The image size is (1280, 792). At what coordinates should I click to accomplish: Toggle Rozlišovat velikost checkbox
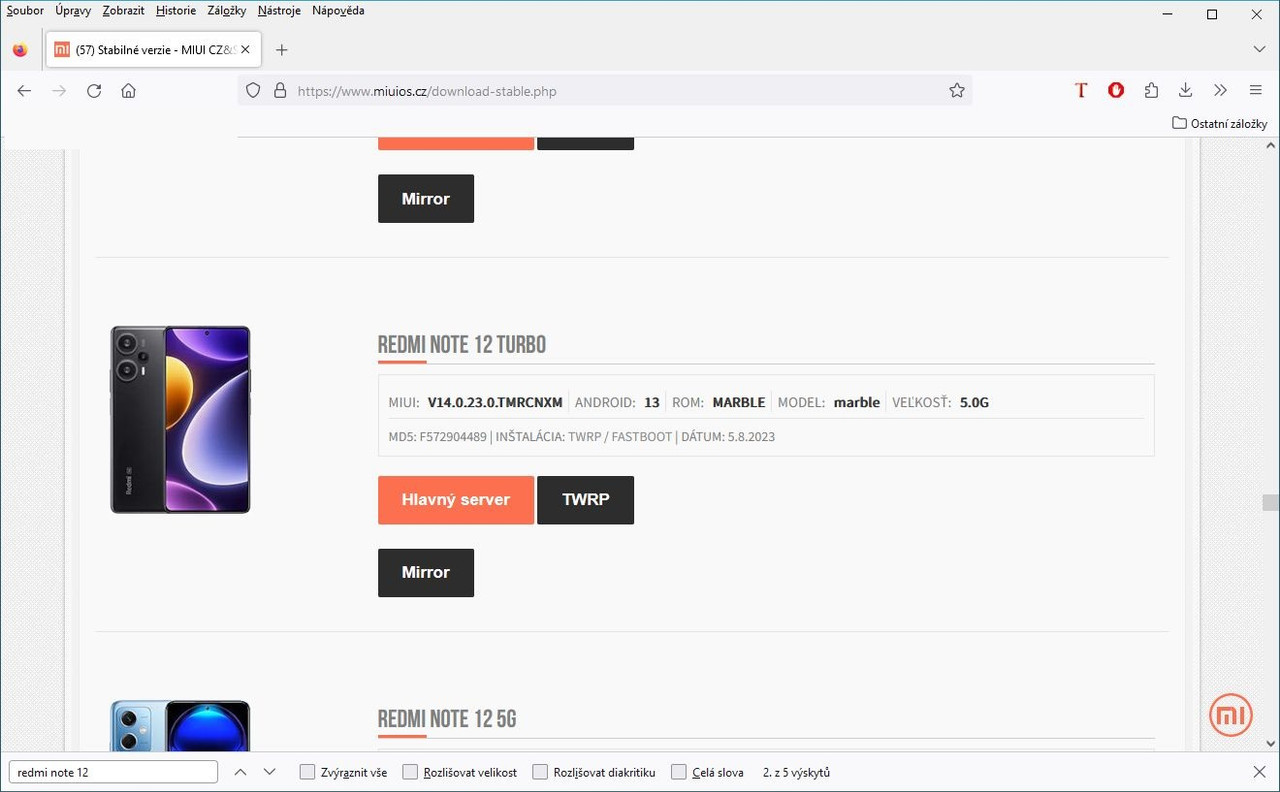click(410, 772)
